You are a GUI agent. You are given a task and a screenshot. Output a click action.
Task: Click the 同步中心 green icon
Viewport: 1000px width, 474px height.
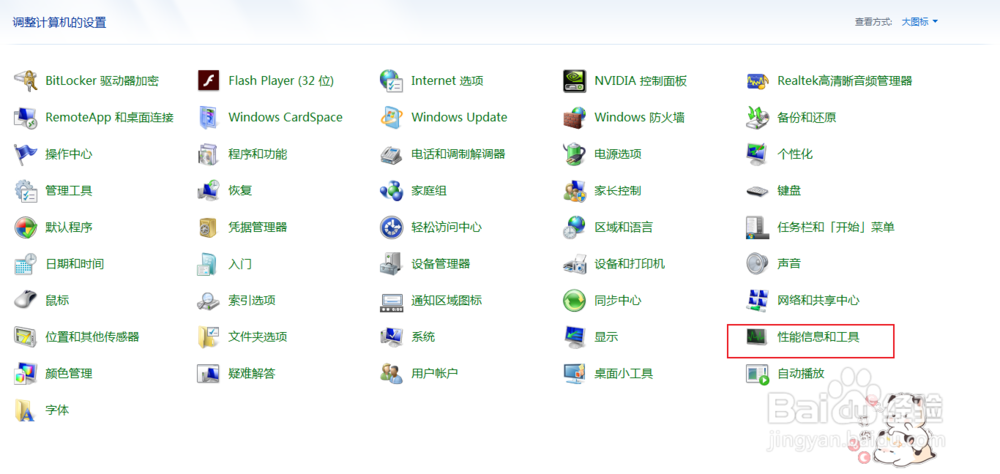574,300
